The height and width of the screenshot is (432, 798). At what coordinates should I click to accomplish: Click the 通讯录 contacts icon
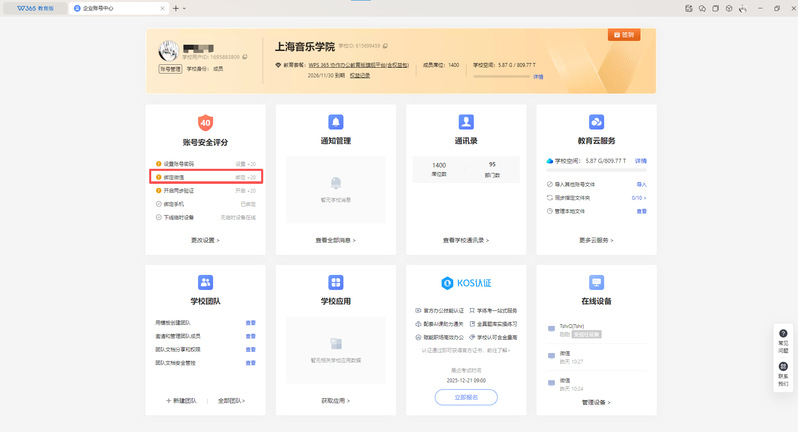tap(466, 122)
